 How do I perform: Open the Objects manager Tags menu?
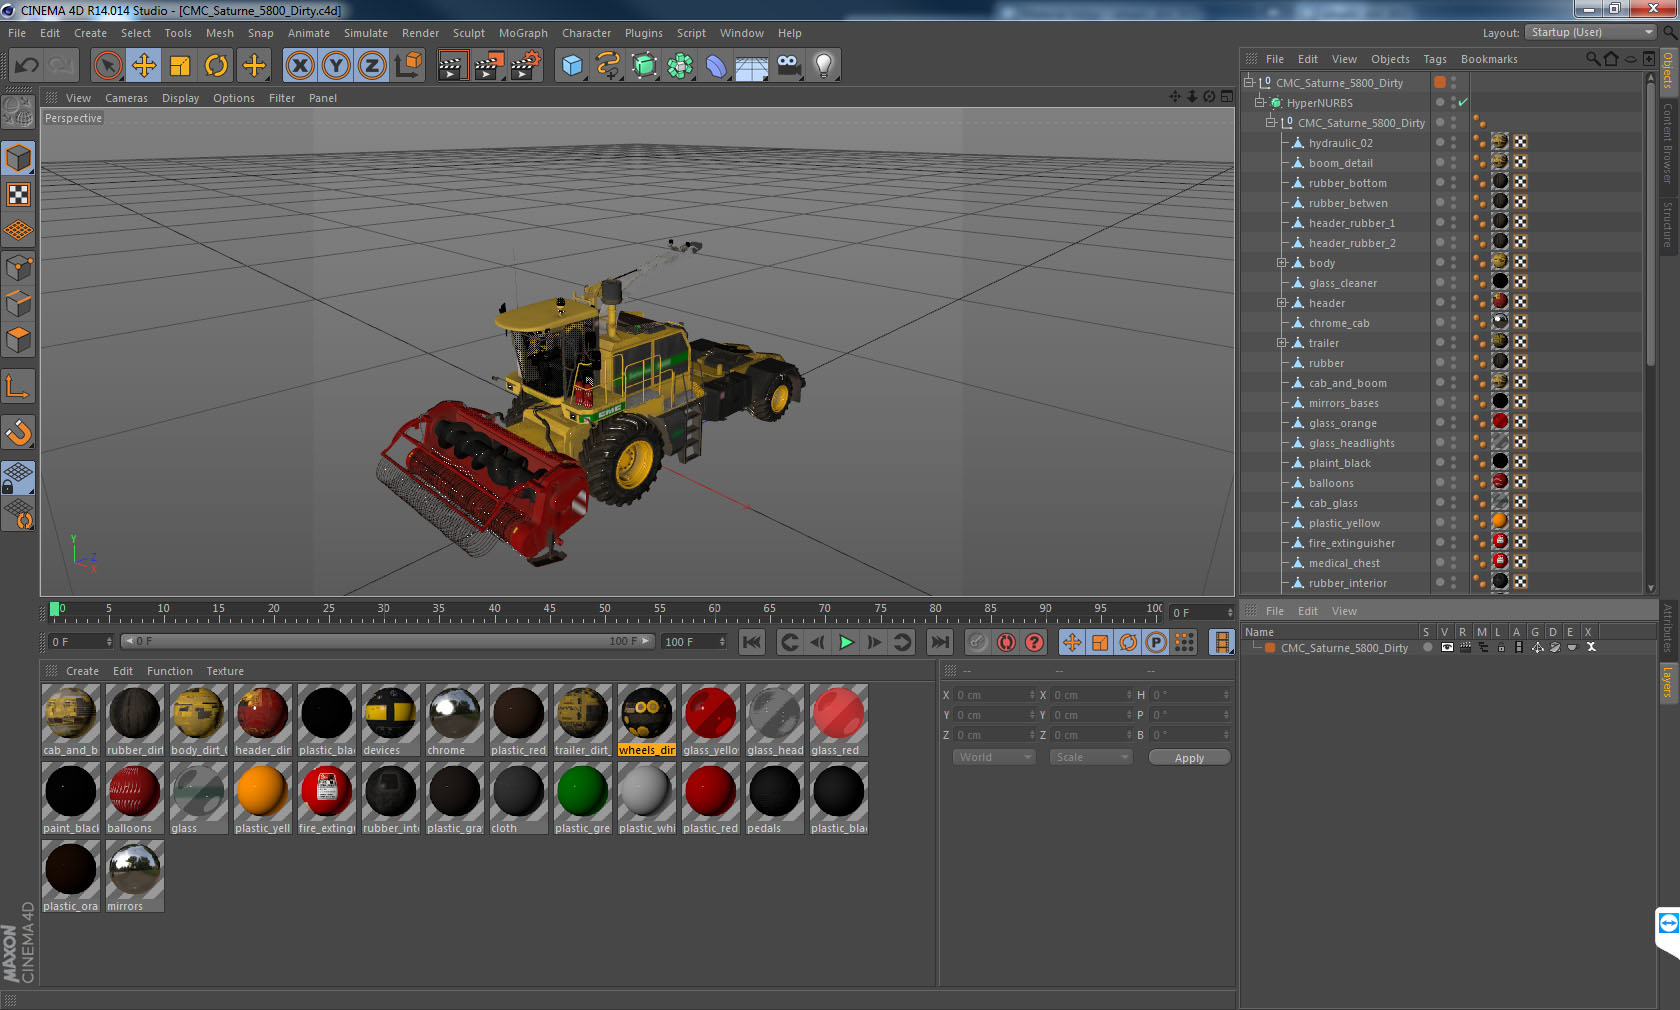coord(1435,59)
